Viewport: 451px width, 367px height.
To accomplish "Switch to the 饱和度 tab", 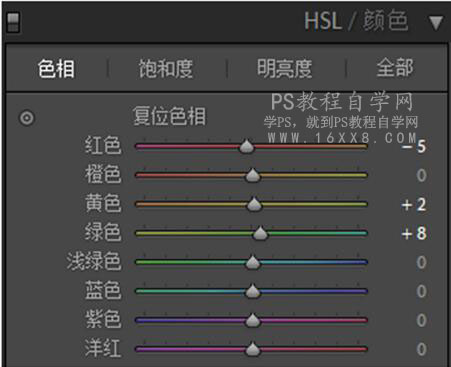I will 166,69.
